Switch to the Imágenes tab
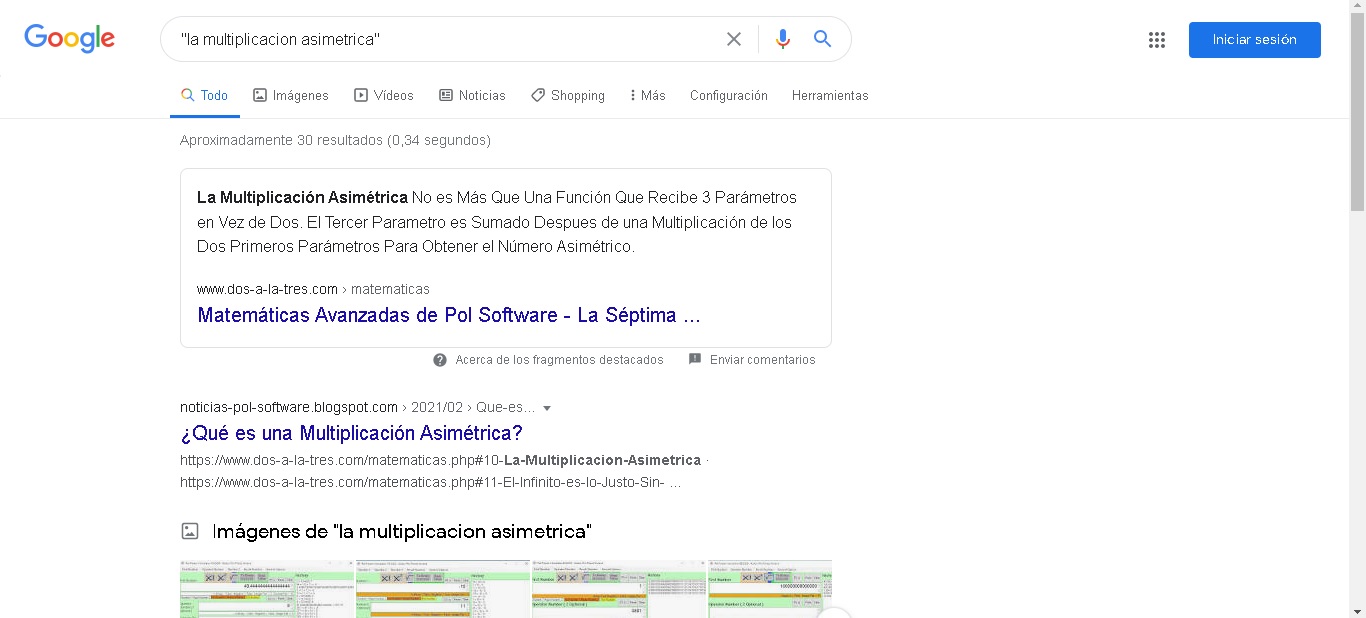This screenshot has width=1366, height=618. pyautogui.click(x=290, y=96)
